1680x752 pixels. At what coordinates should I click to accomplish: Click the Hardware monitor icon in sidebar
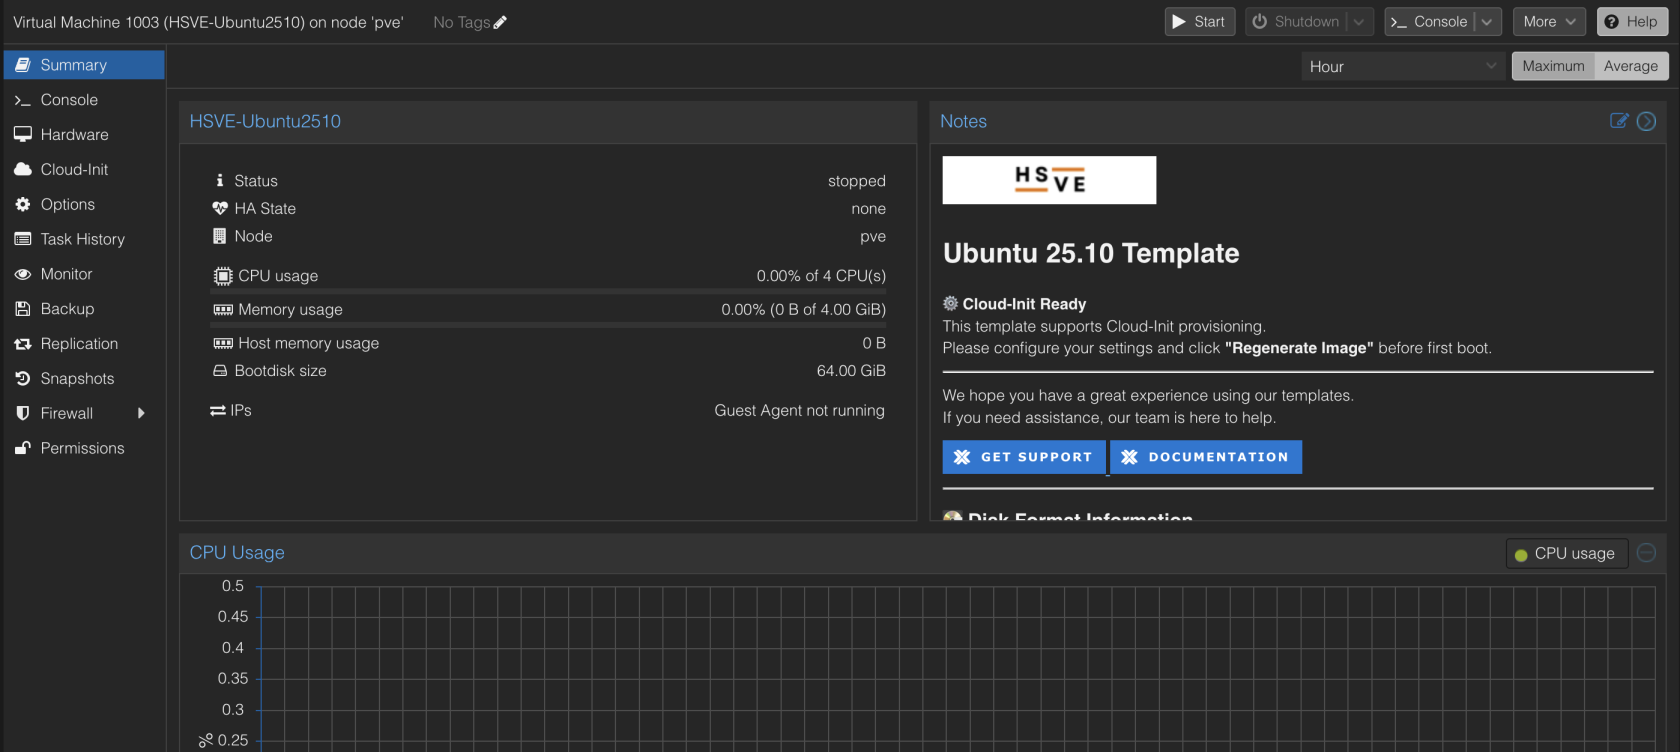click(23, 134)
